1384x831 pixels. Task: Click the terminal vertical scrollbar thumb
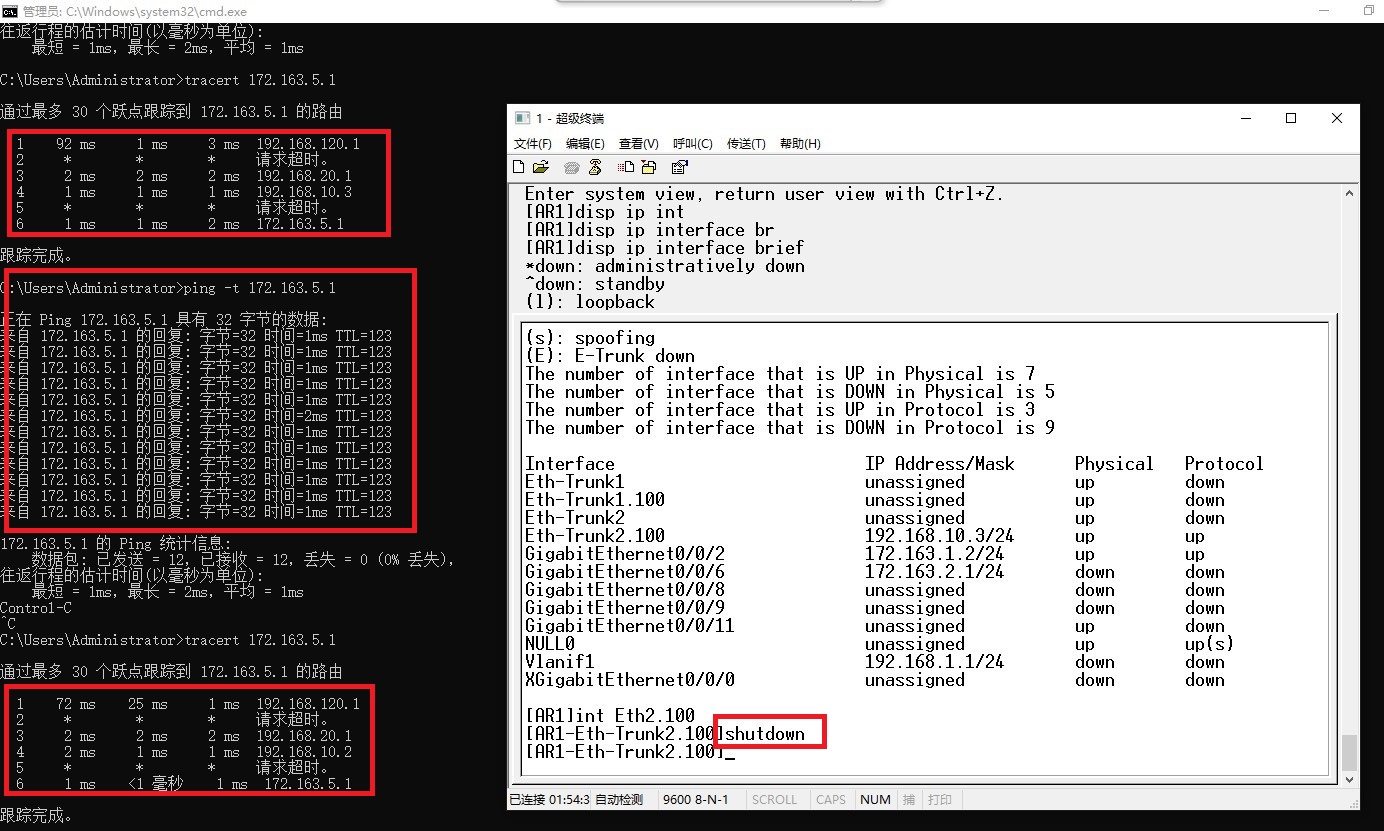pyautogui.click(x=1350, y=750)
